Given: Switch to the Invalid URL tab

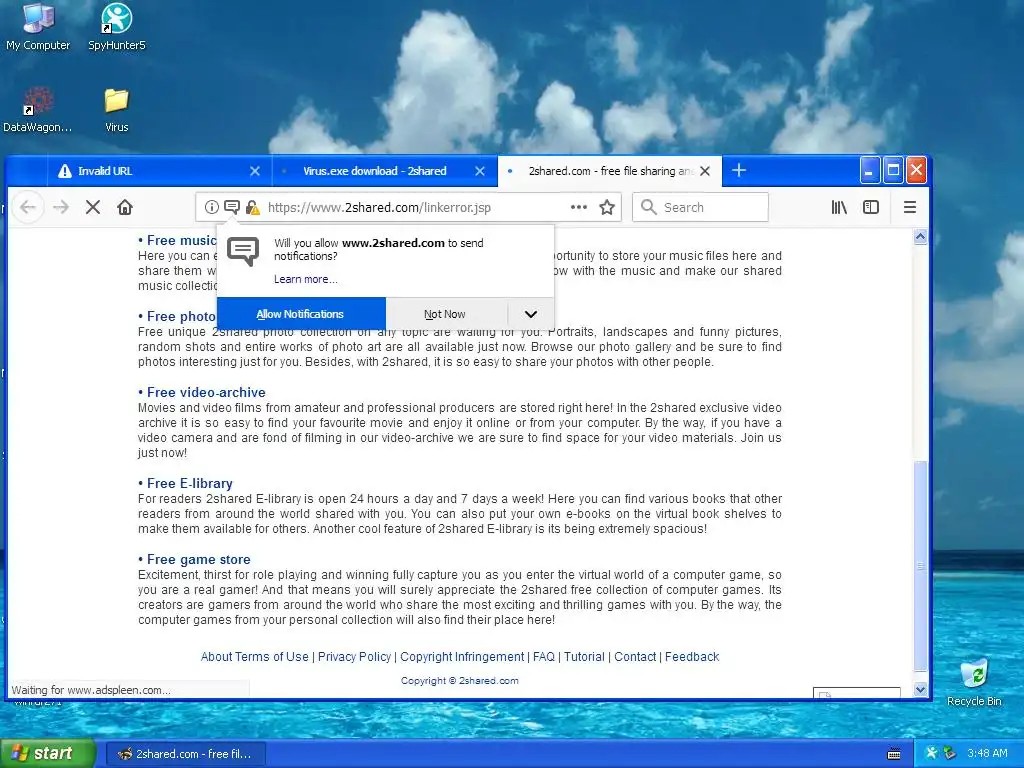Looking at the screenshot, I should [x=159, y=171].
